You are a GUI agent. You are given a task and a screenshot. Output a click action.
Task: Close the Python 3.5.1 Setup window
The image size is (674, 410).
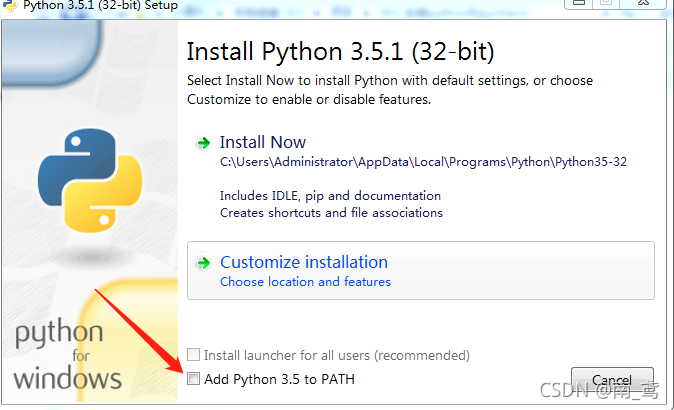(x=643, y=3)
